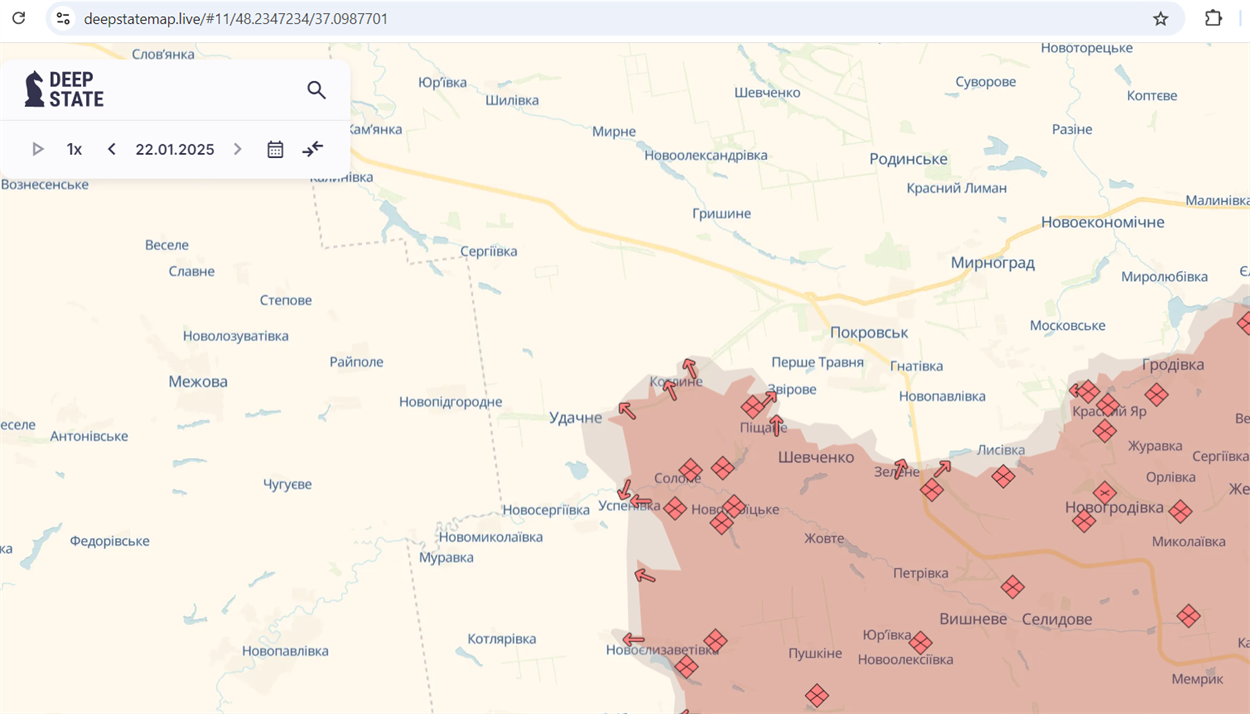Click the Родинське label
1250x714 pixels.
click(908, 159)
